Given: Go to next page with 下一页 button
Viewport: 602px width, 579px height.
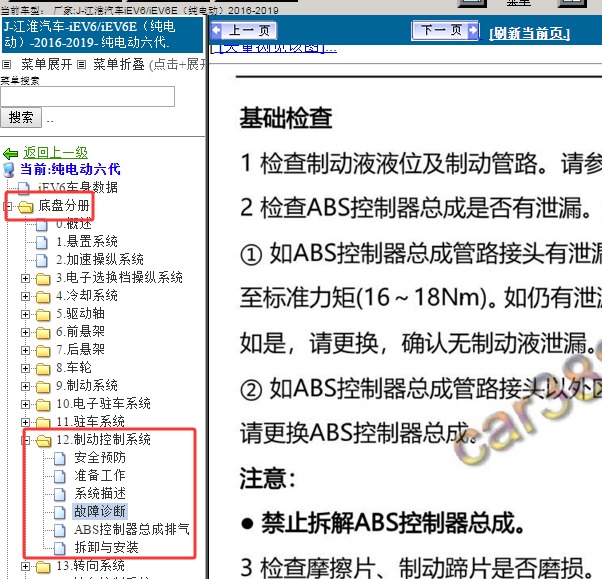Looking at the screenshot, I should pyautogui.click(x=445, y=30).
